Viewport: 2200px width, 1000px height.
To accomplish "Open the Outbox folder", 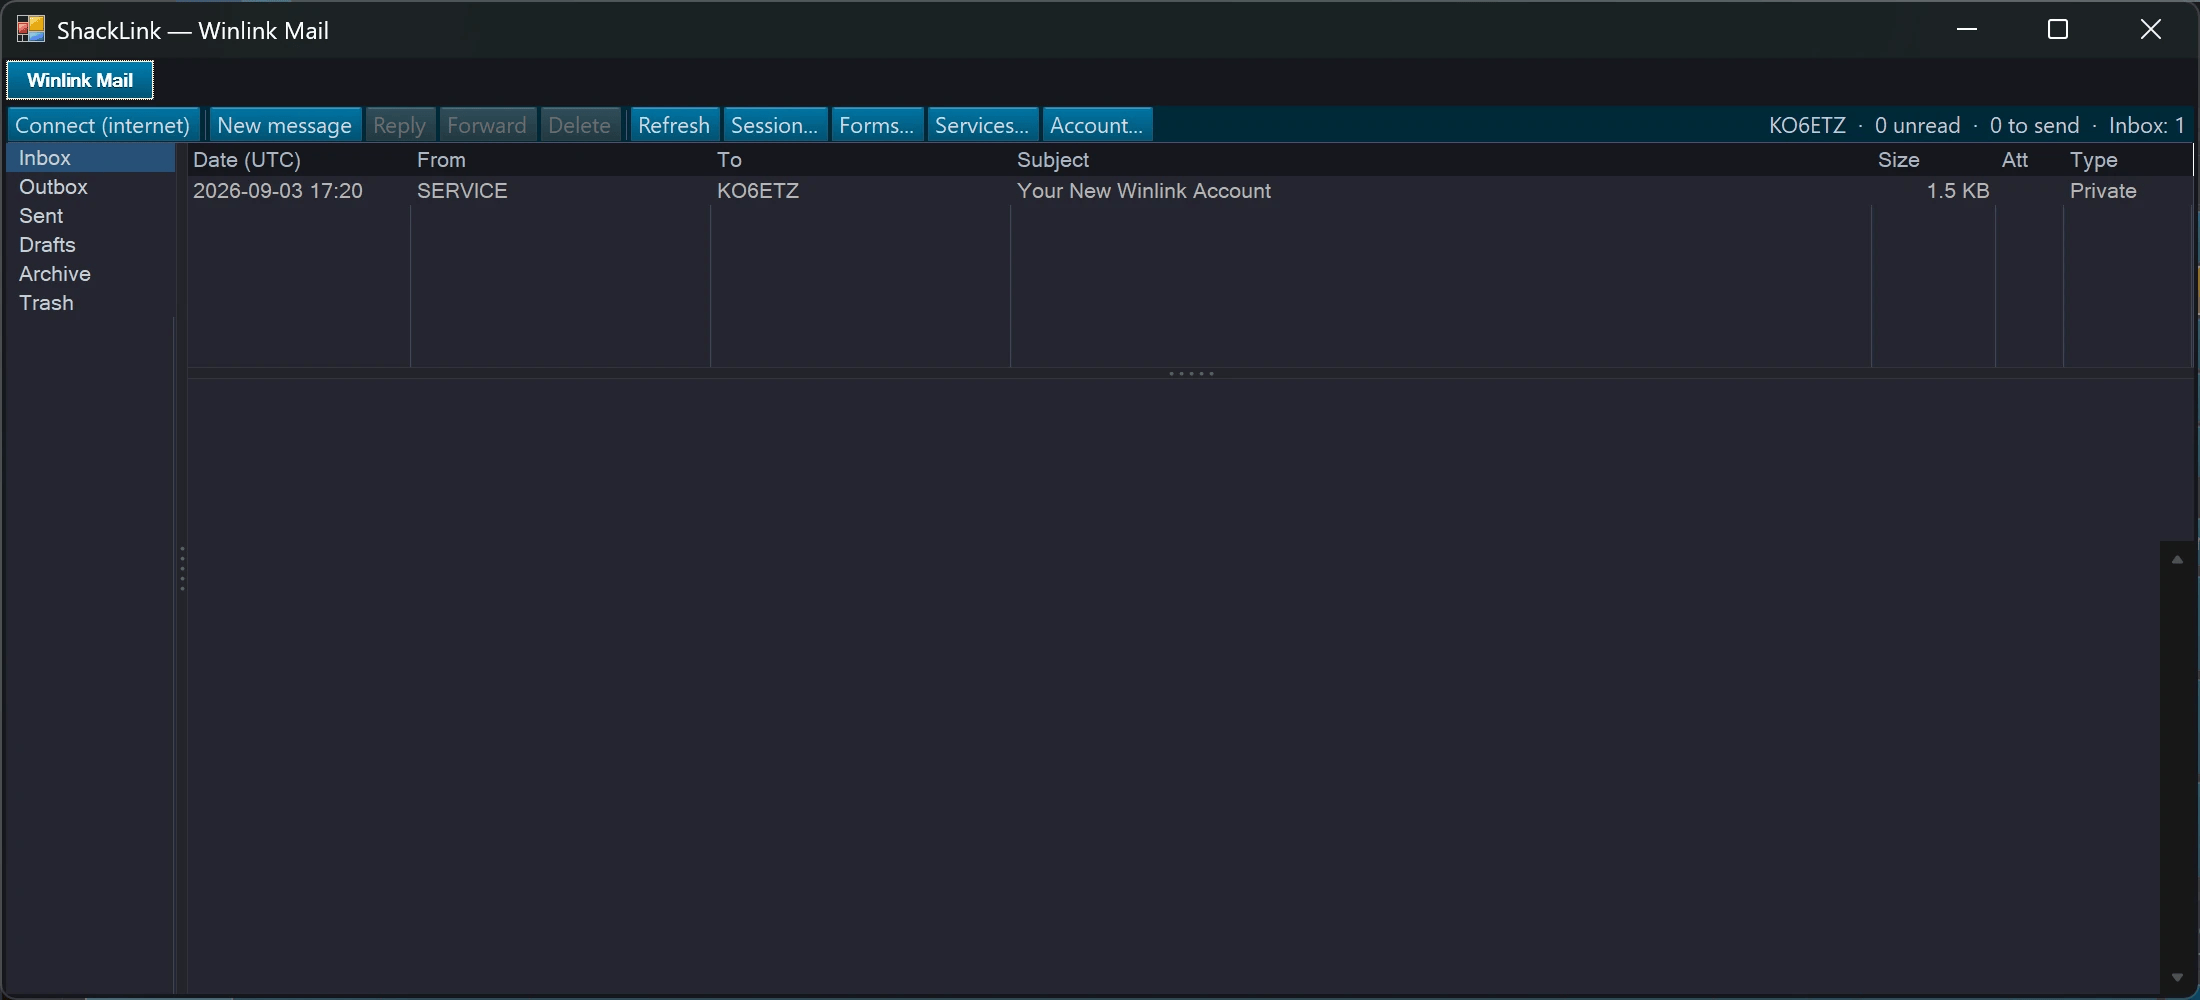I will (90, 187).
